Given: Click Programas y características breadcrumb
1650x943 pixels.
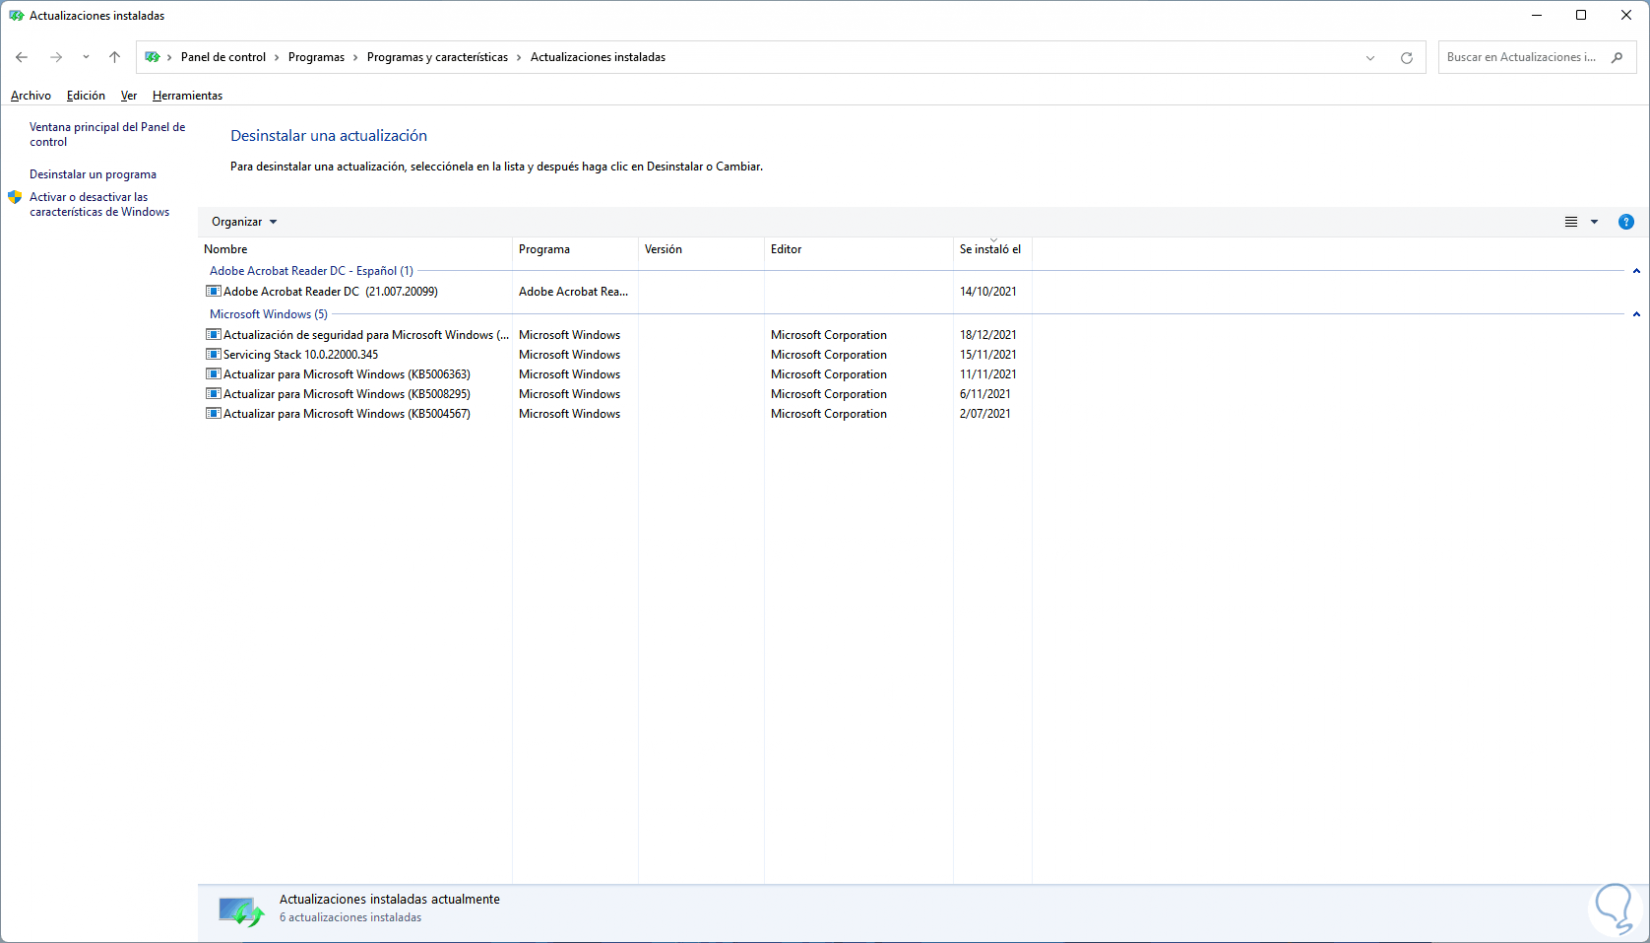Looking at the screenshot, I should 437,57.
